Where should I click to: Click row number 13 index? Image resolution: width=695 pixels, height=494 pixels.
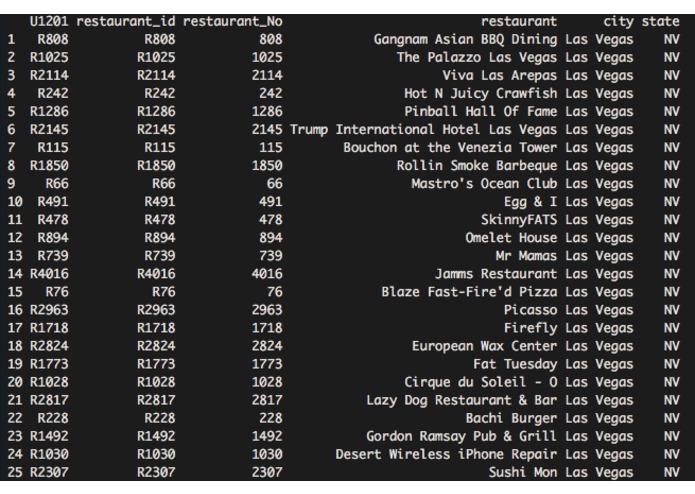pyautogui.click(x=15, y=256)
